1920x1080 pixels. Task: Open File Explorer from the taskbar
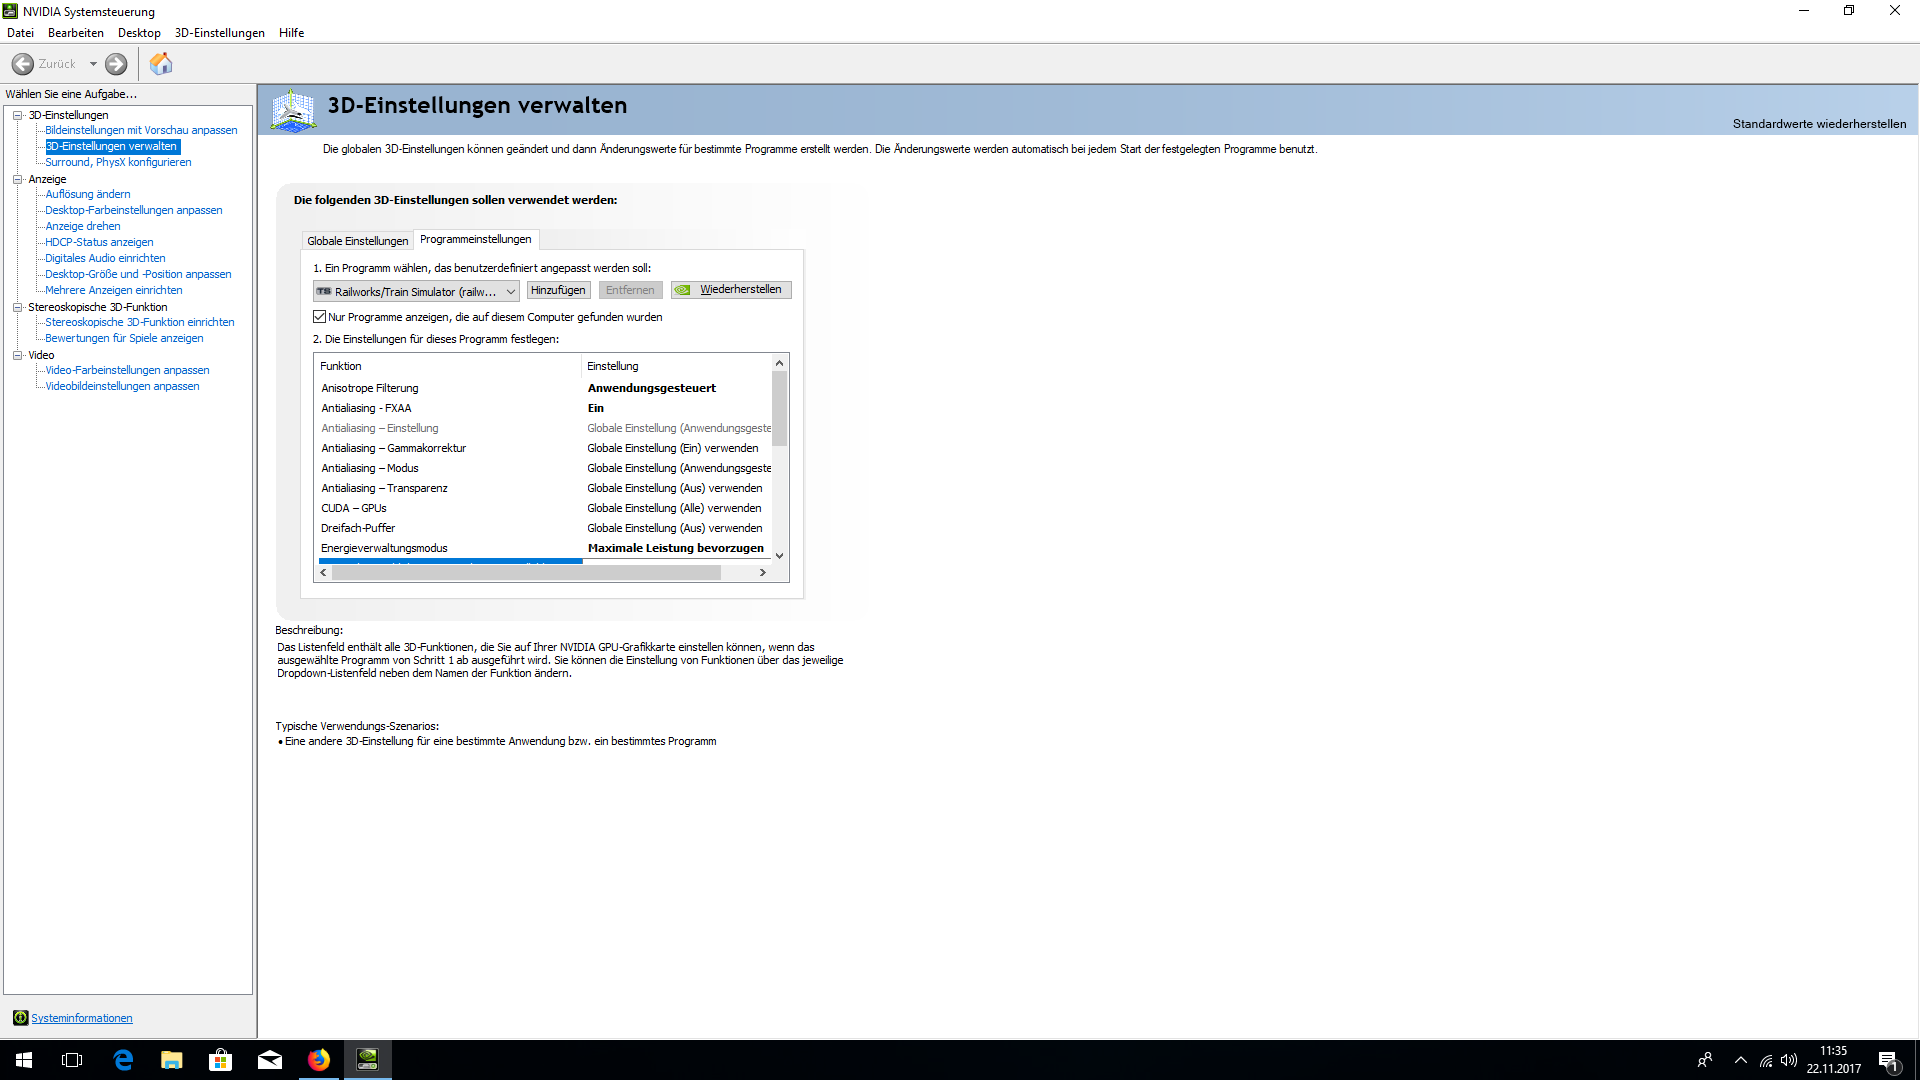pyautogui.click(x=172, y=1060)
